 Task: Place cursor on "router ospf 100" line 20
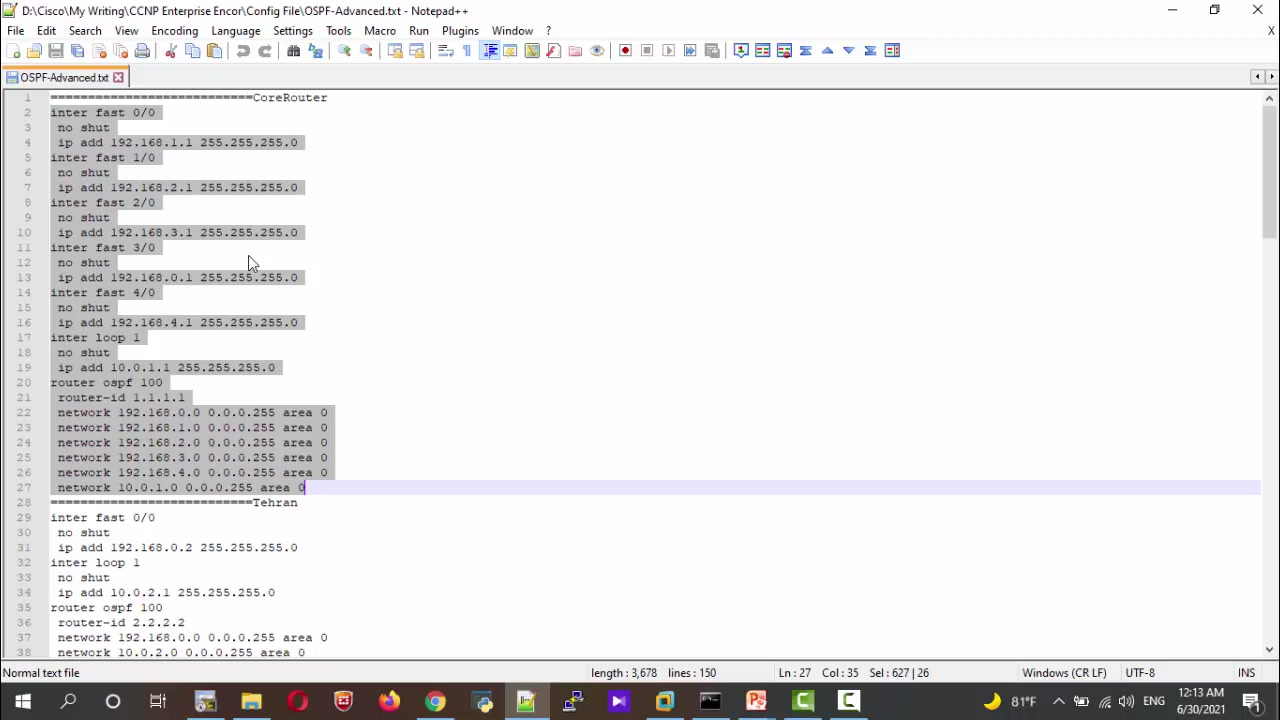[106, 383]
